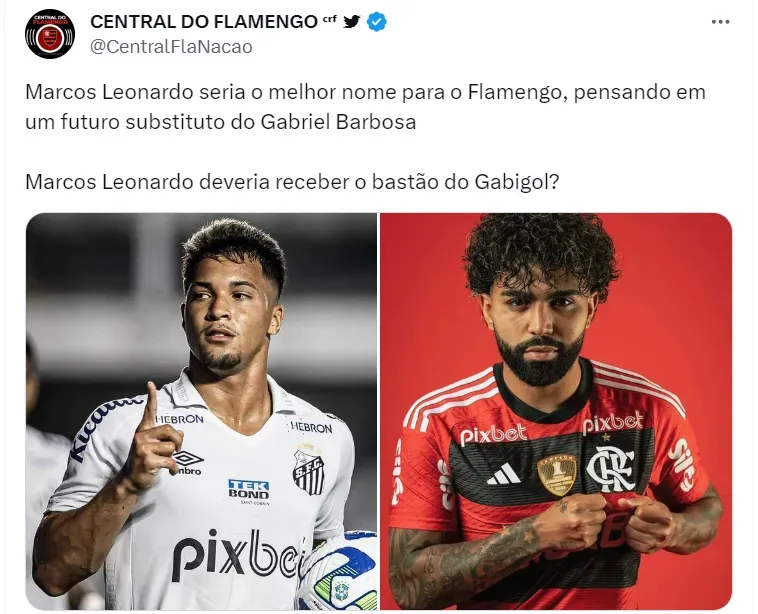Click the tweet text mentioning Gabriel Barbosa
Viewport: 758px width, 614px height.
pos(365,107)
